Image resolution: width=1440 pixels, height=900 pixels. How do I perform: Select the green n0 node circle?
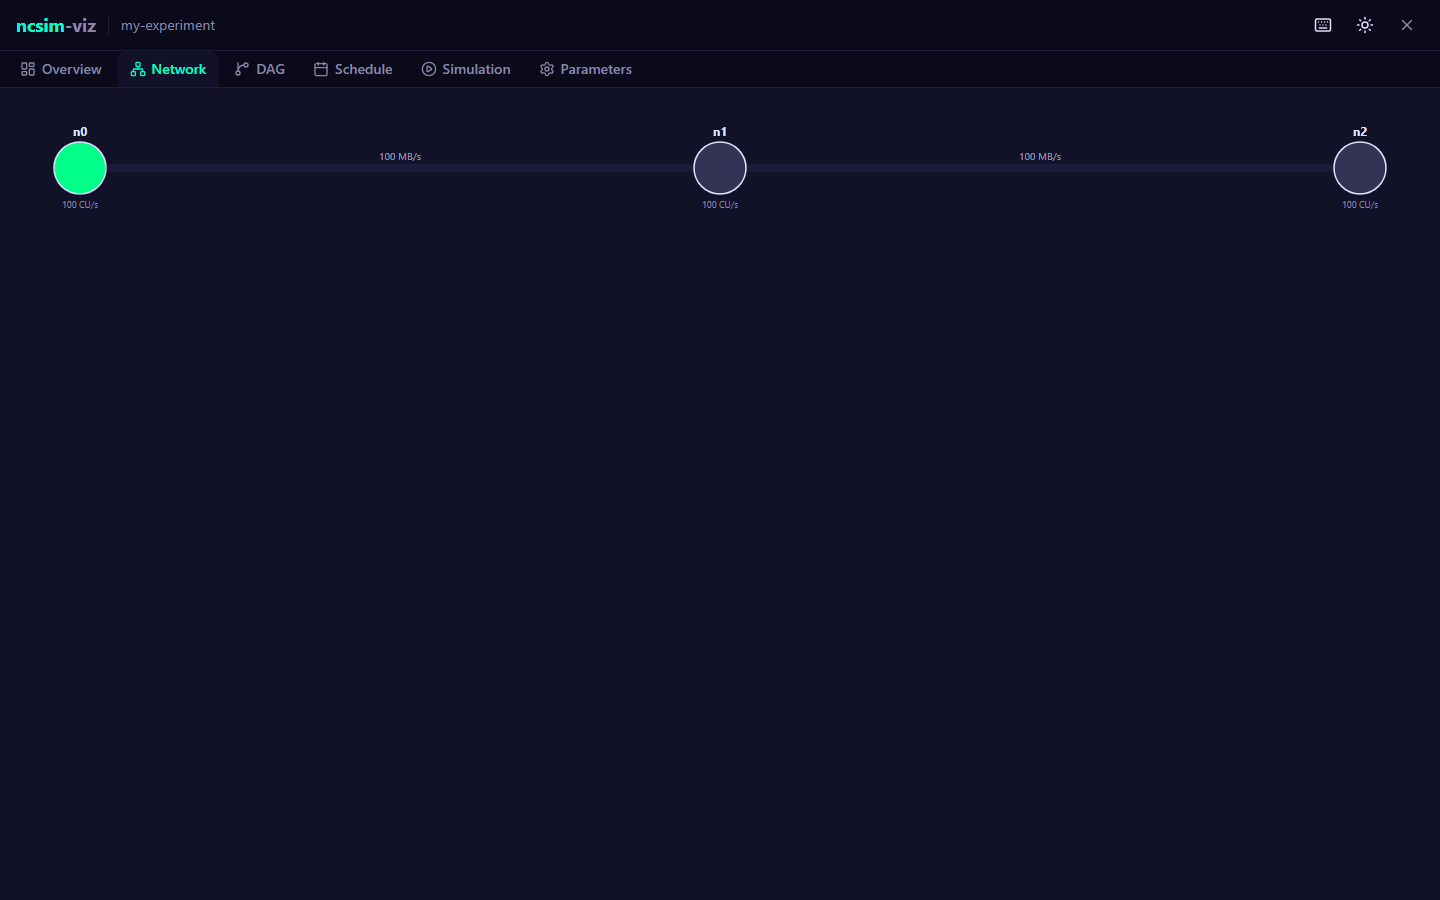click(x=80, y=168)
